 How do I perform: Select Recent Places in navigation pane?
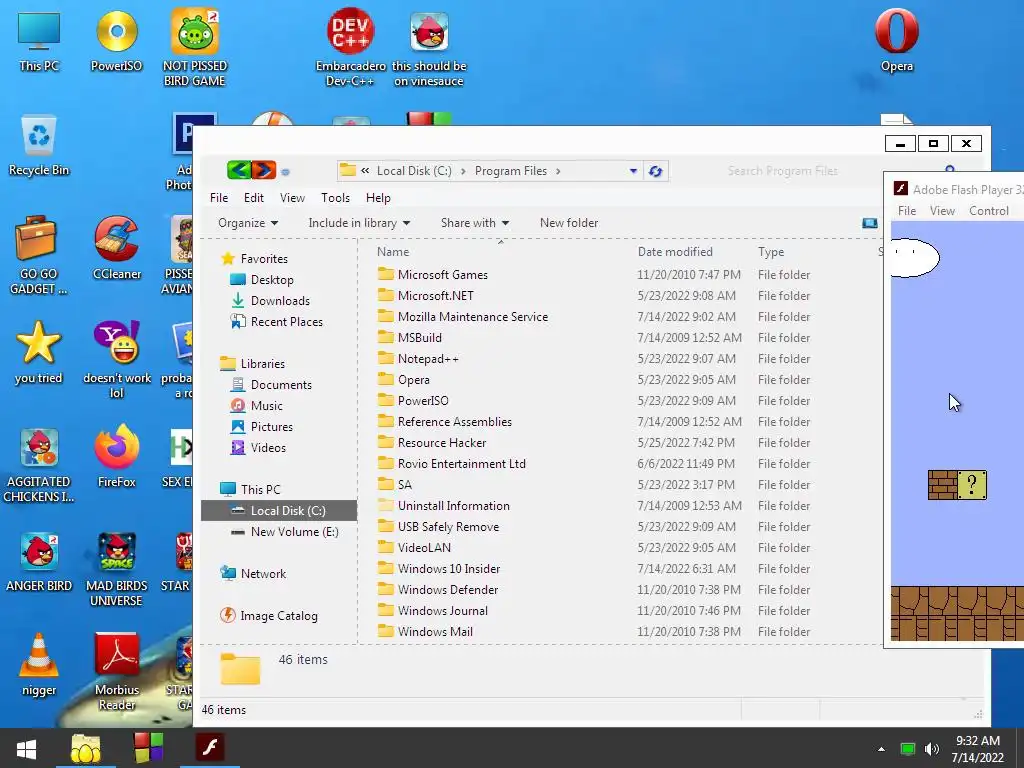tap(286, 321)
